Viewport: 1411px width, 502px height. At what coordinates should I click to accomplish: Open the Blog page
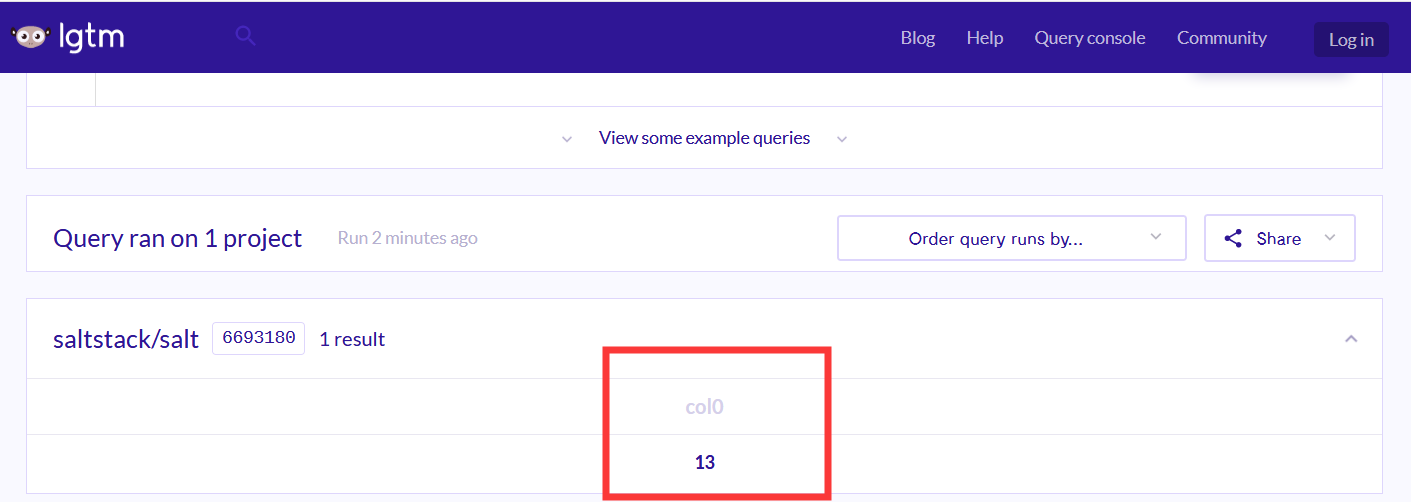click(918, 38)
